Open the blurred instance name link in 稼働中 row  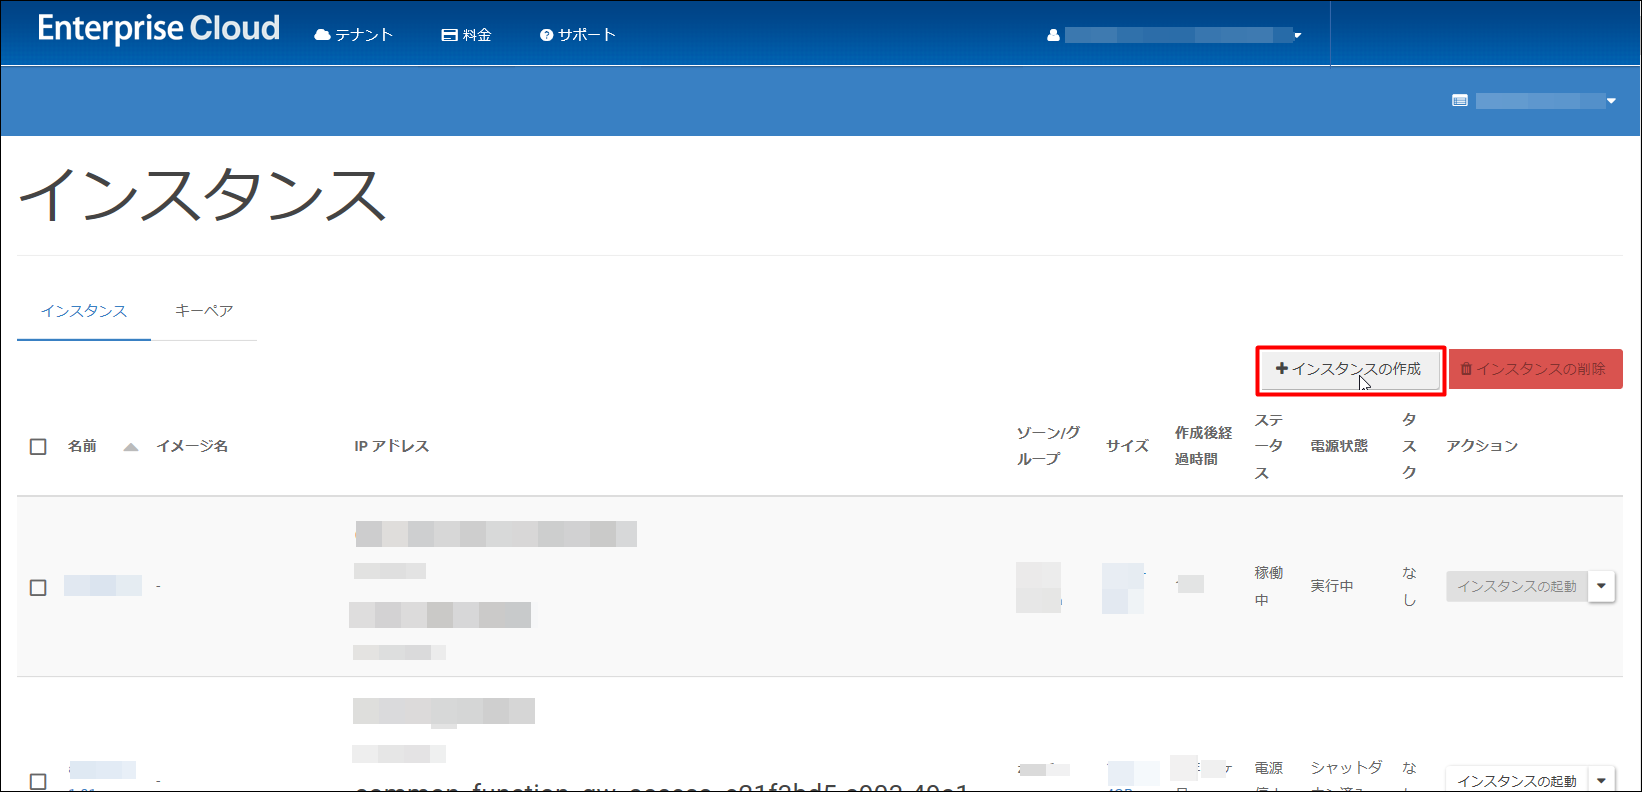point(103,585)
